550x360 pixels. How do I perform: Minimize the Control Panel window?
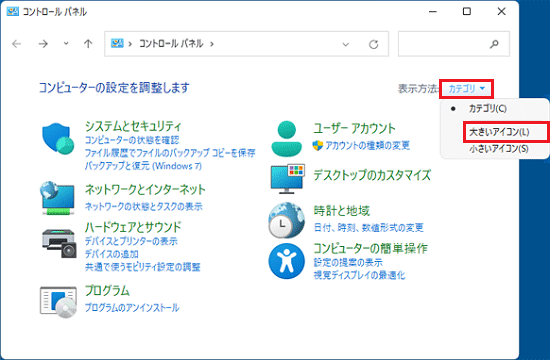pyautogui.click(x=433, y=12)
